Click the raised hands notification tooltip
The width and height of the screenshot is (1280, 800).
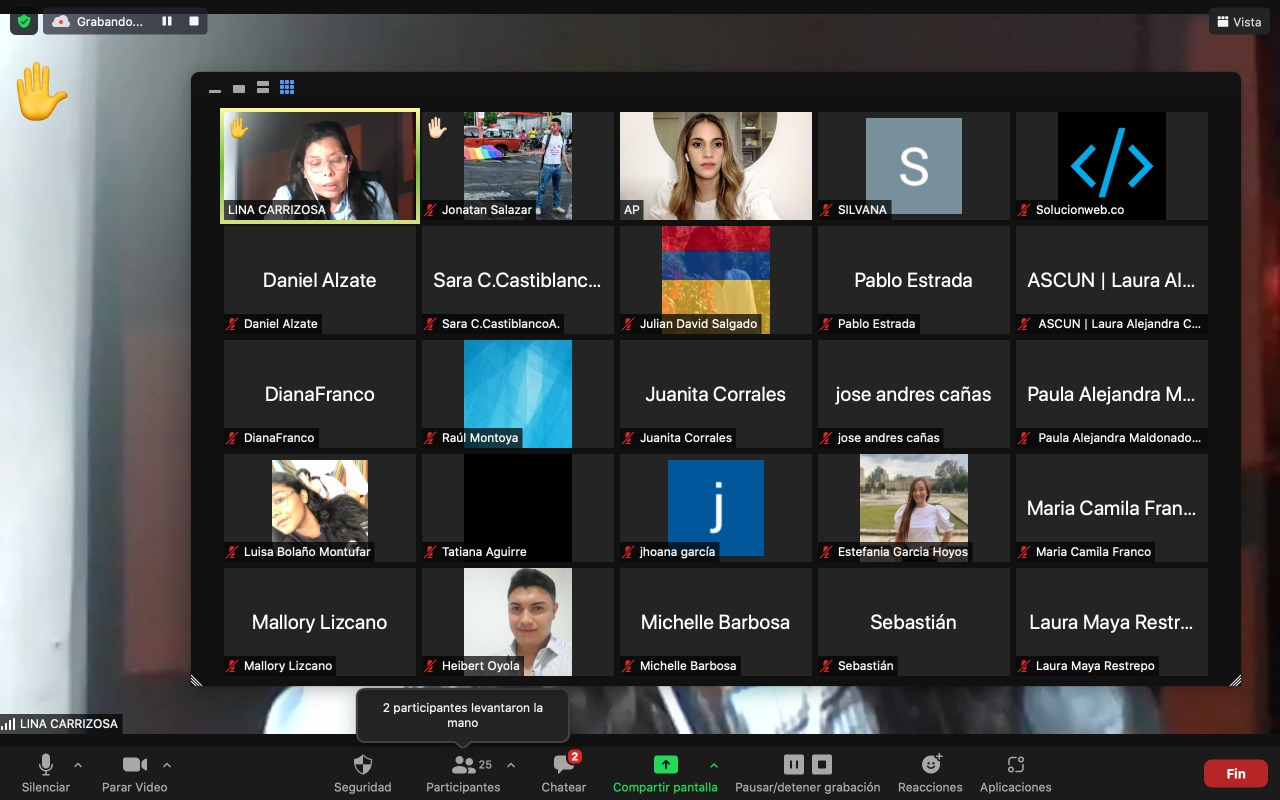[x=462, y=715]
